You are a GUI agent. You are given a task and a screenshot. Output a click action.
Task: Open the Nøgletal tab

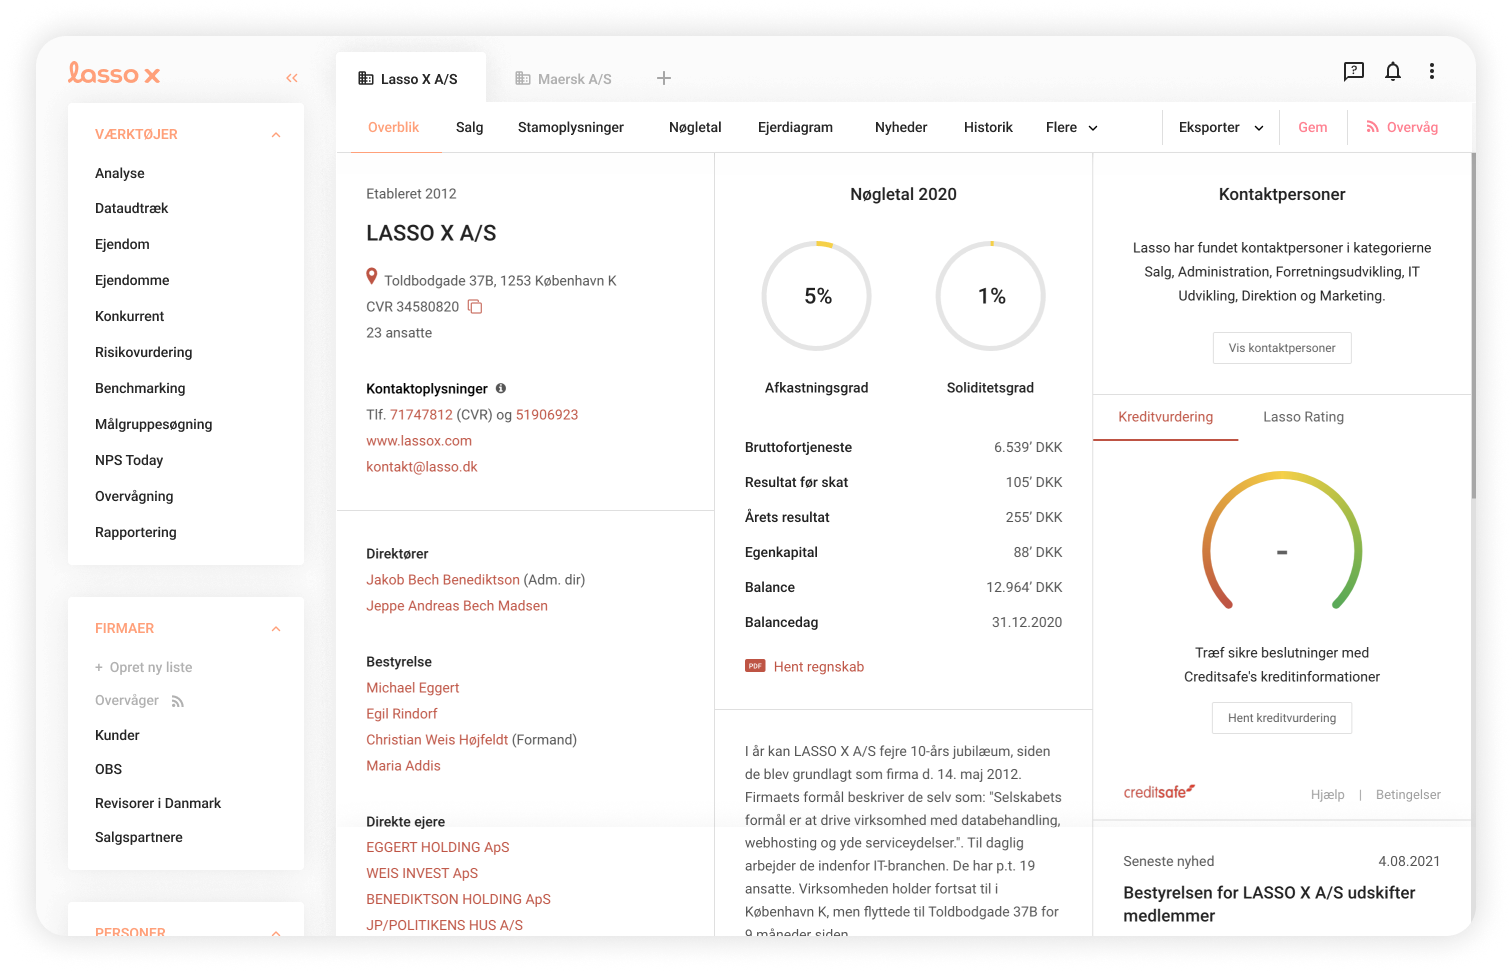695,128
